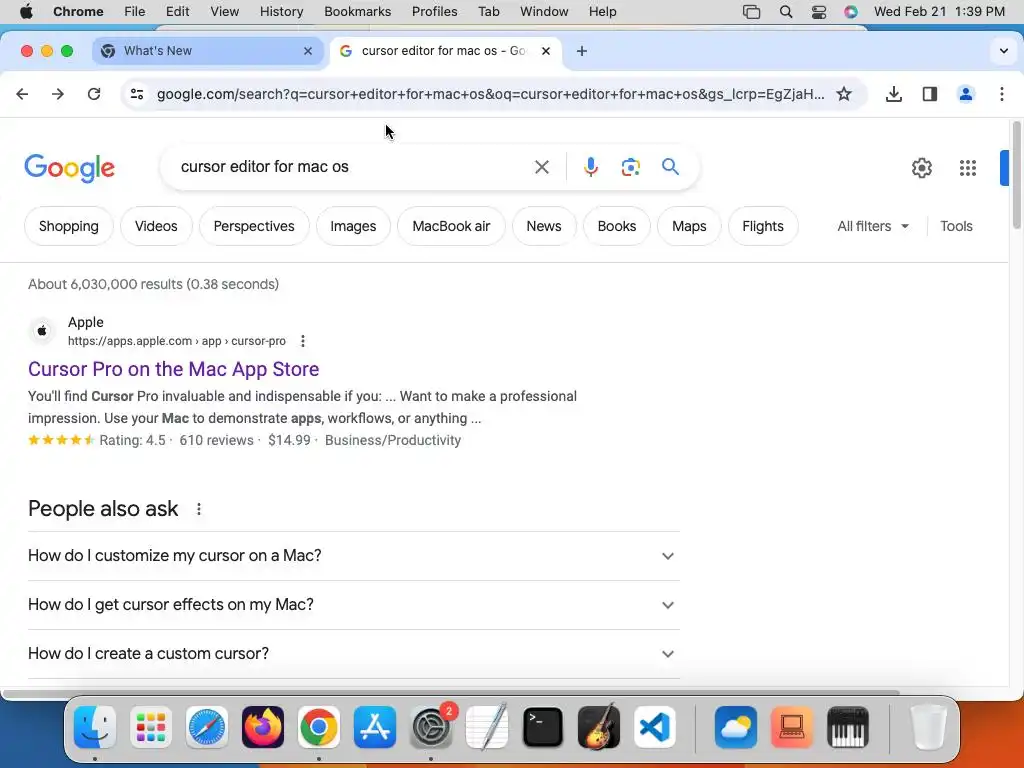This screenshot has height=768, width=1024.
Task: Open Launchpad from the Dock
Action: pos(151,727)
